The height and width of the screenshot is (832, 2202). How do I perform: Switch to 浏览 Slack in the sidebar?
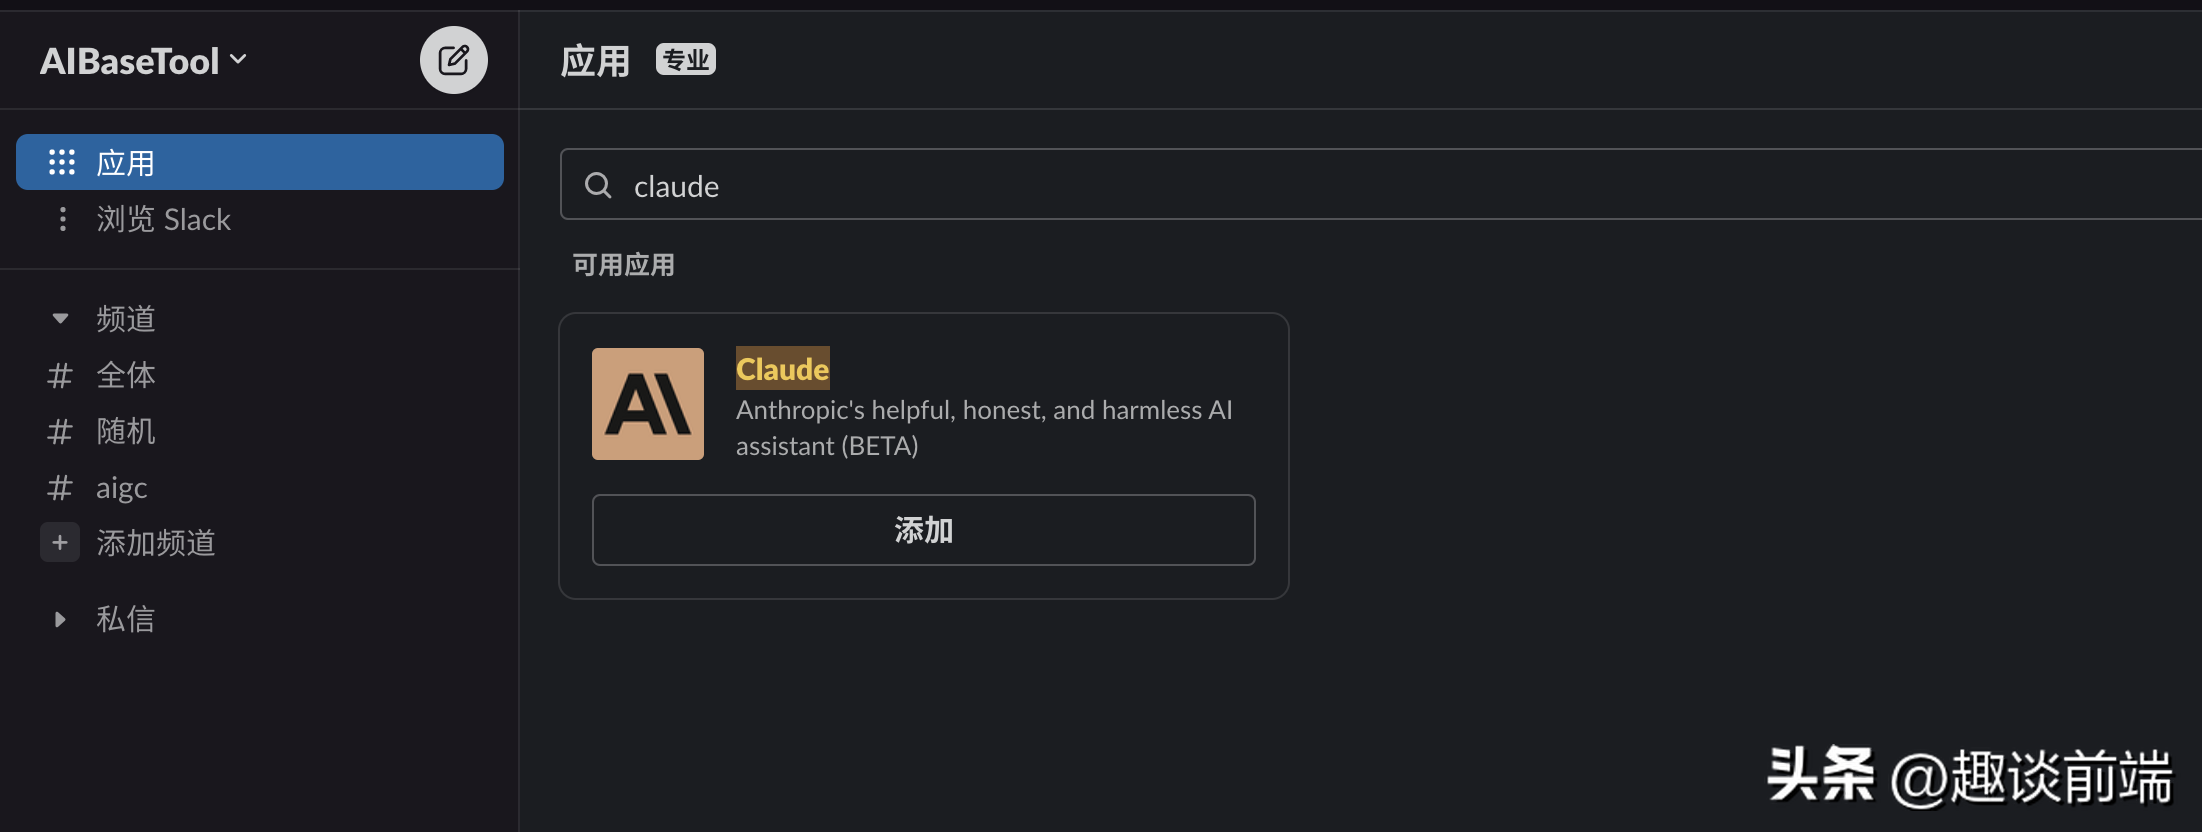(164, 219)
